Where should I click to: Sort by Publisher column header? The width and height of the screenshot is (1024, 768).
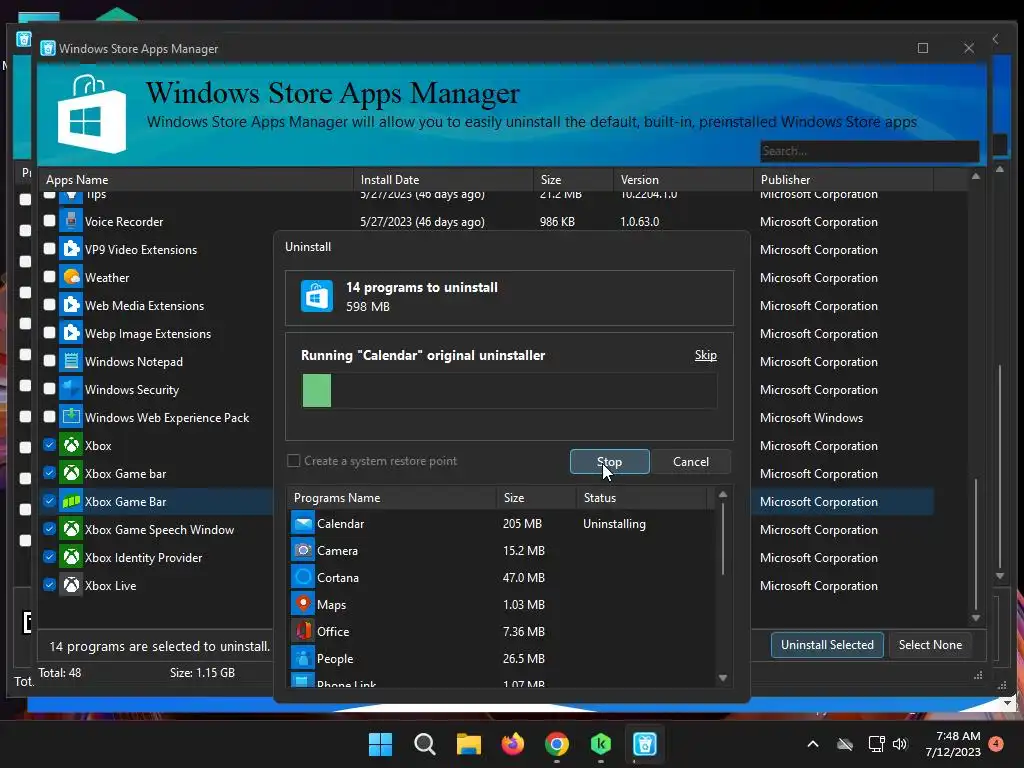click(x=844, y=180)
